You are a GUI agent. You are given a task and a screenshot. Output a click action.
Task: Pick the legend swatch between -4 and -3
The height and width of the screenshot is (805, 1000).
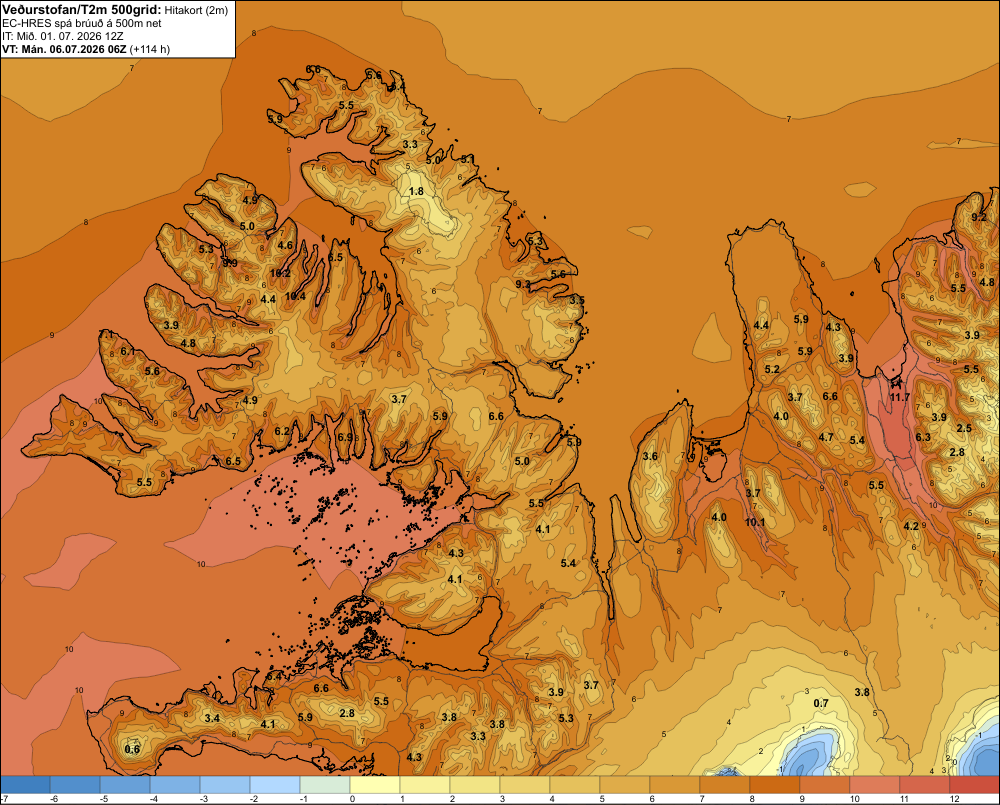pos(175,785)
